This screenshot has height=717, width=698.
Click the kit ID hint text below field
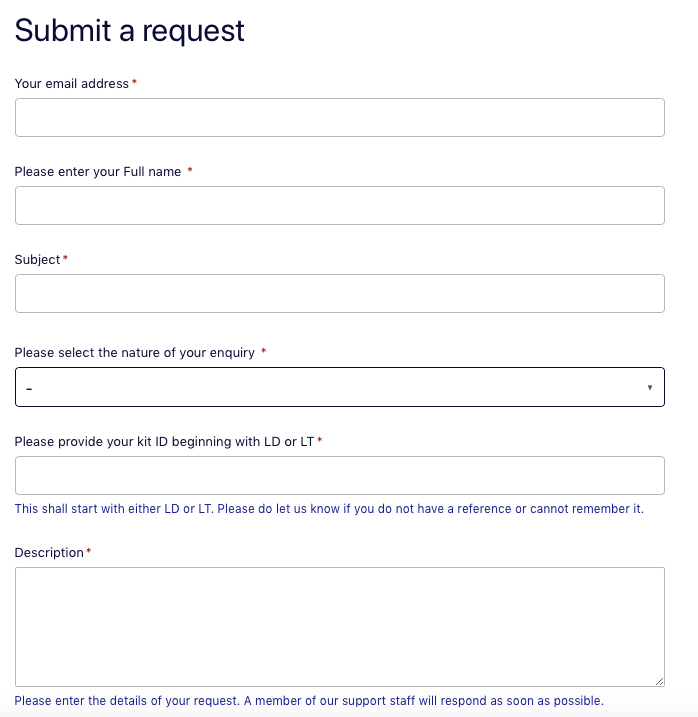(329, 509)
